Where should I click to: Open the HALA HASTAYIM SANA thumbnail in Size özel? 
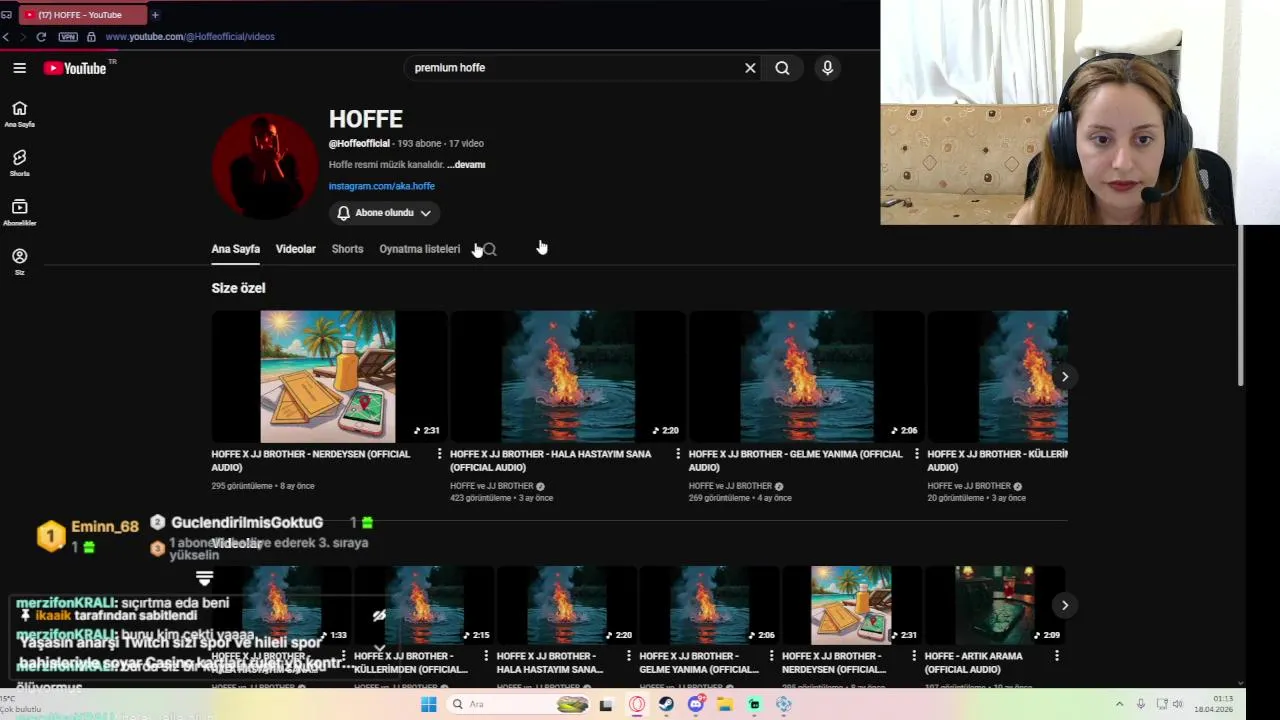[x=567, y=376]
